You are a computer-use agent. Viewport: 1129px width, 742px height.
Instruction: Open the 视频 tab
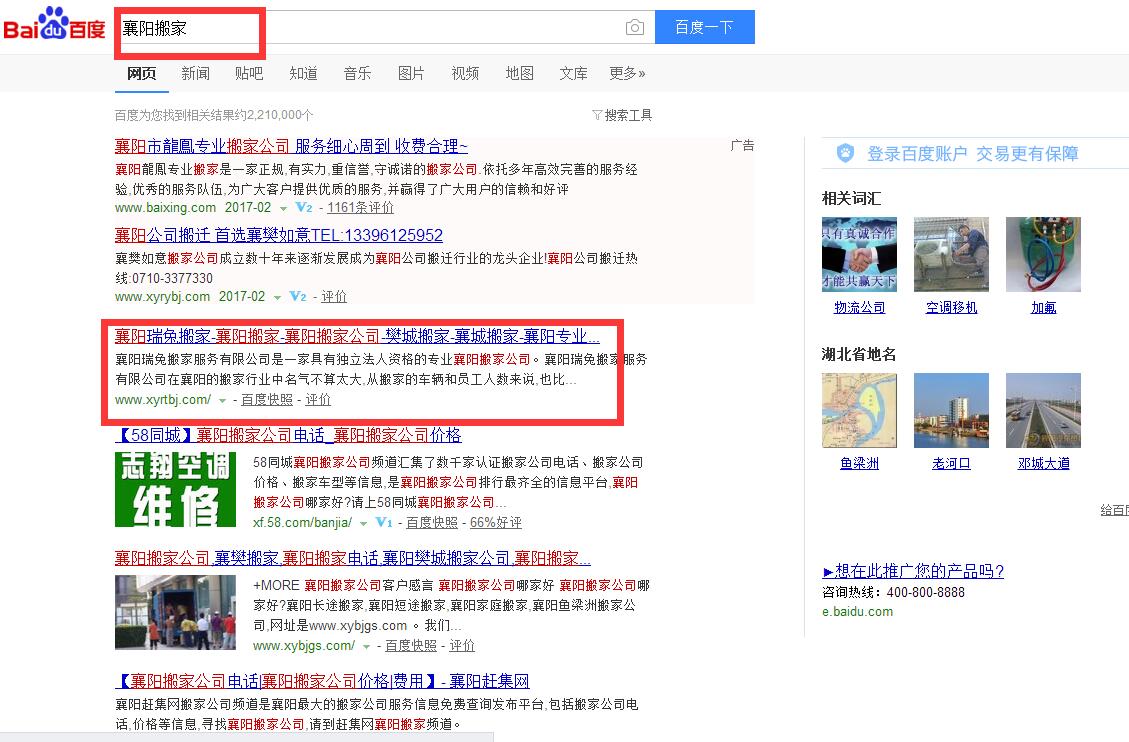tap(465, 73)
